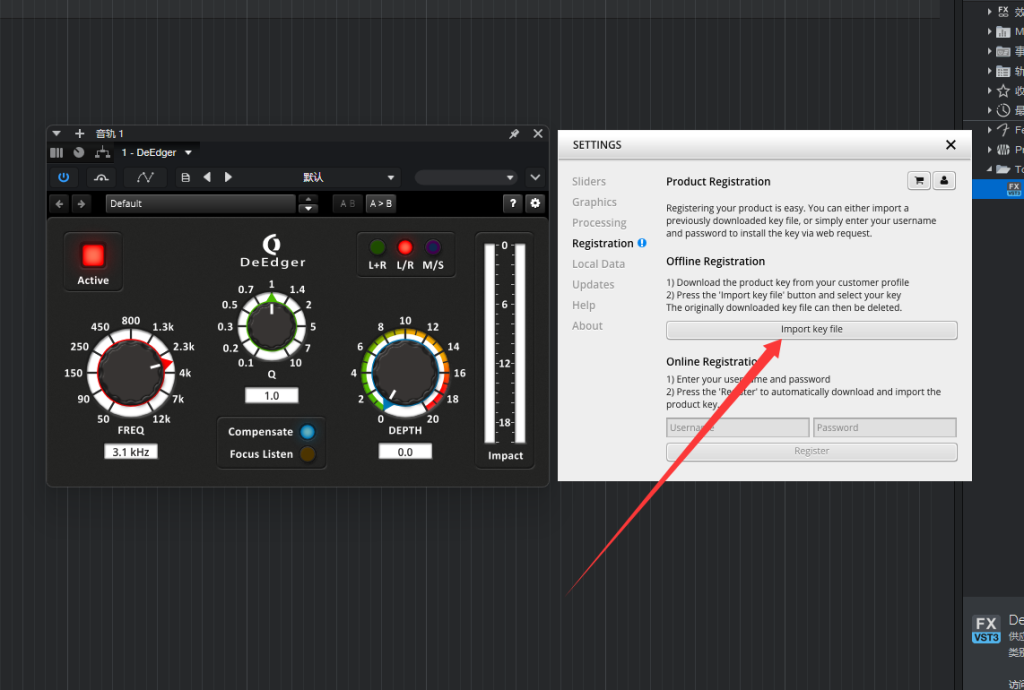Open plugin settings gear icon

pos(535,204)
